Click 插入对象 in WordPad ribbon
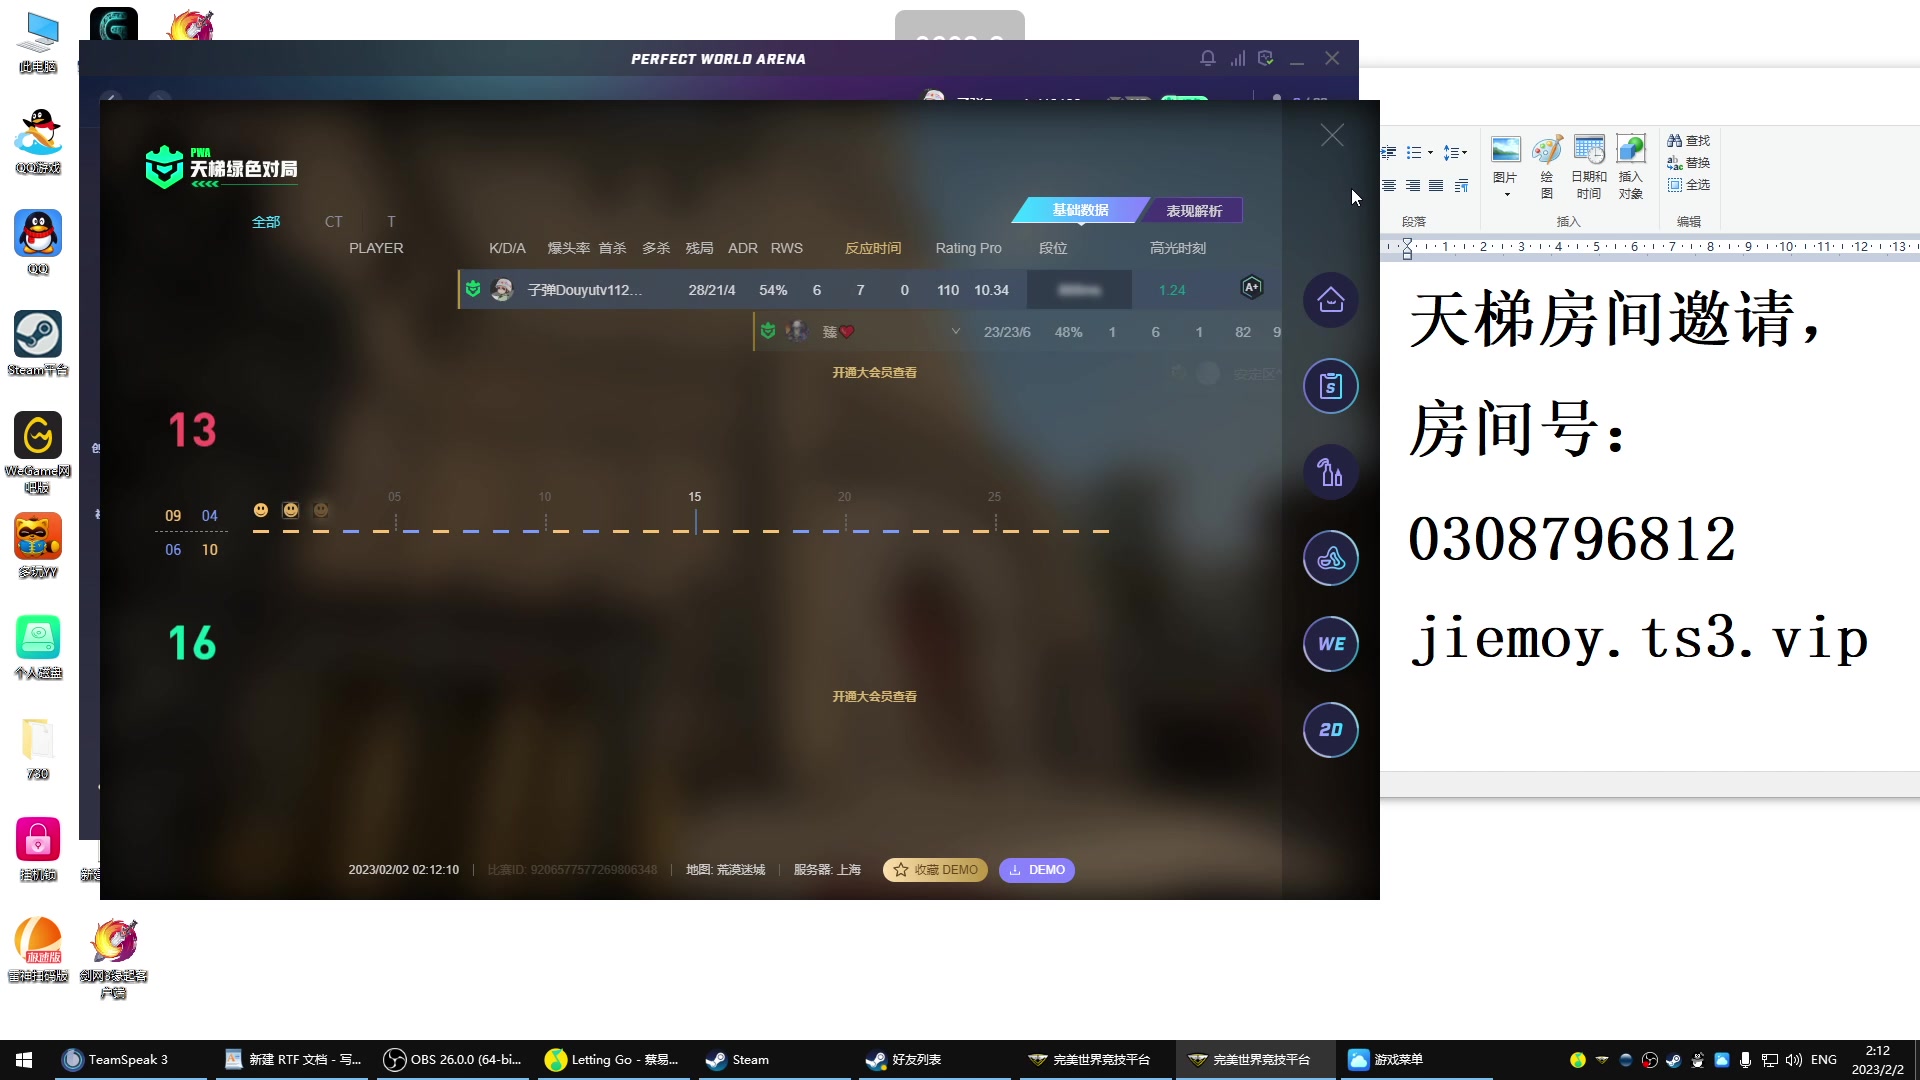This screenshot has width=1920, height=1080. point(1630,166)
